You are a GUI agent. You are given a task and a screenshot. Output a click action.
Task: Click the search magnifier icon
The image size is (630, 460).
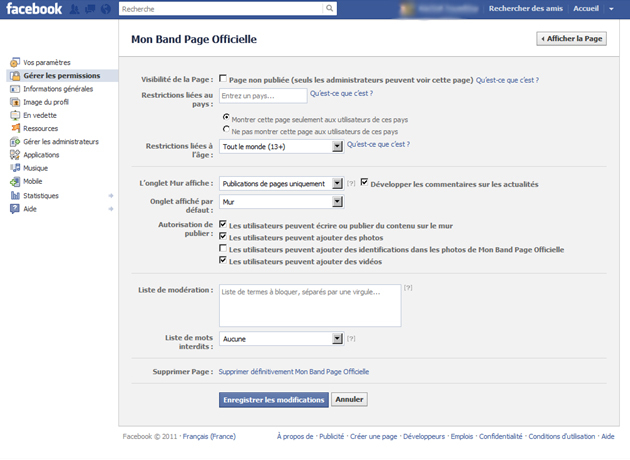pos(329,8)
